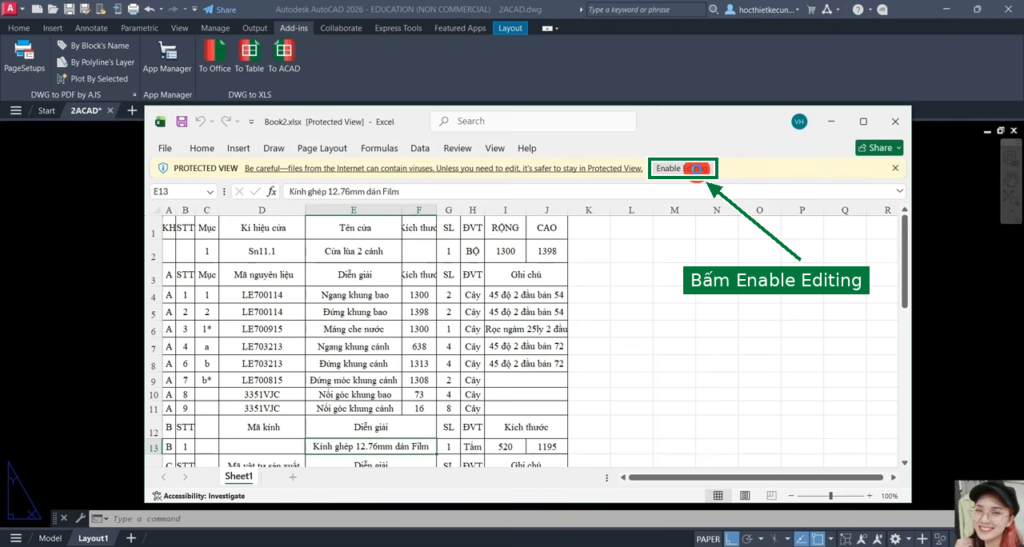Click the search magnifier in AutoCAD title bar

pos(714,10)
